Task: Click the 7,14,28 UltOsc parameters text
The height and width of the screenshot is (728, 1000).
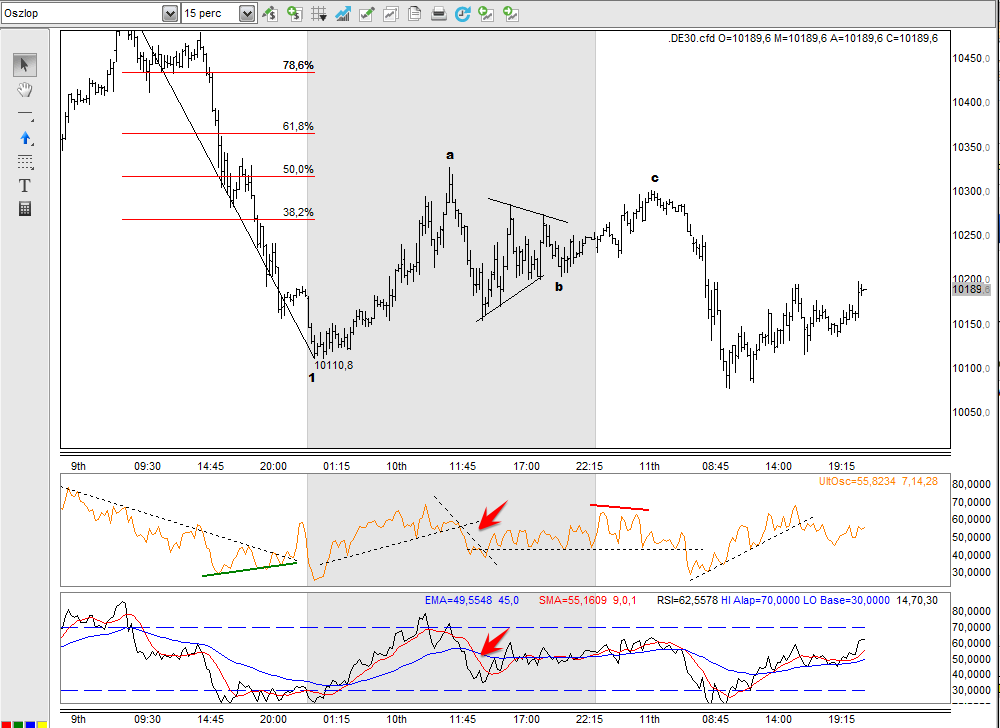Action: tap(920, 482)
